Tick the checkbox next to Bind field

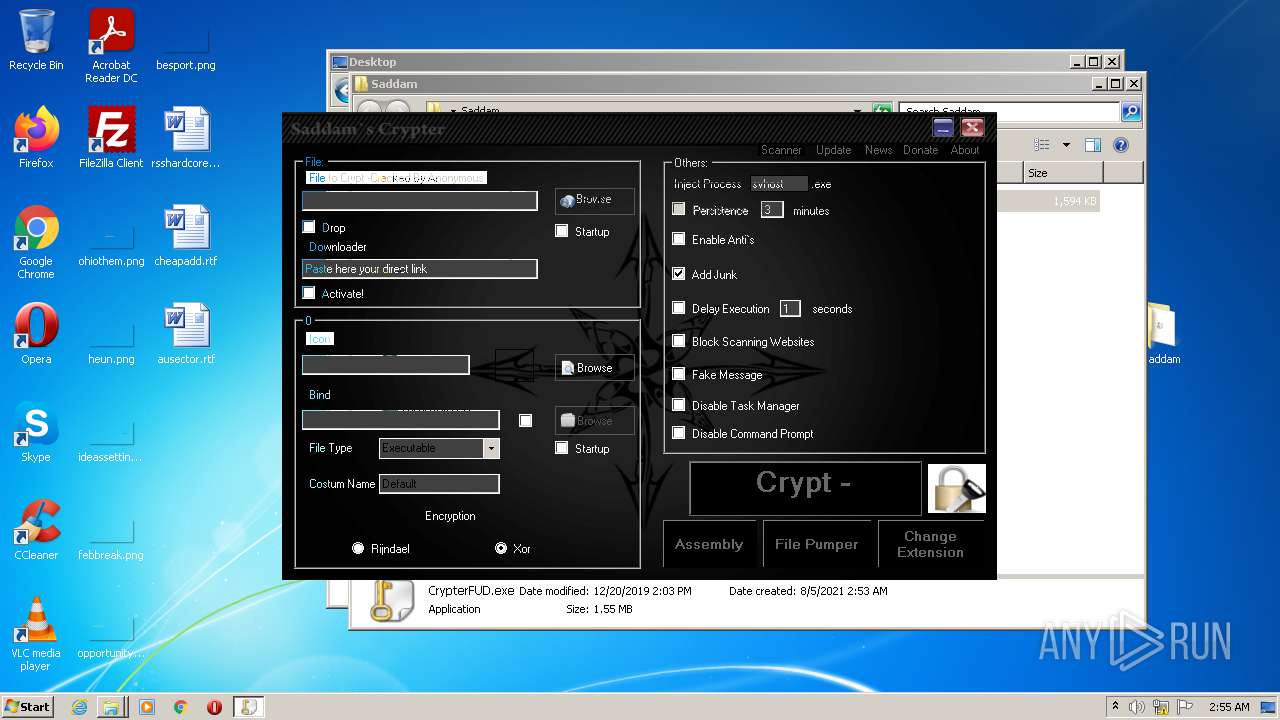tap(525, 420)
